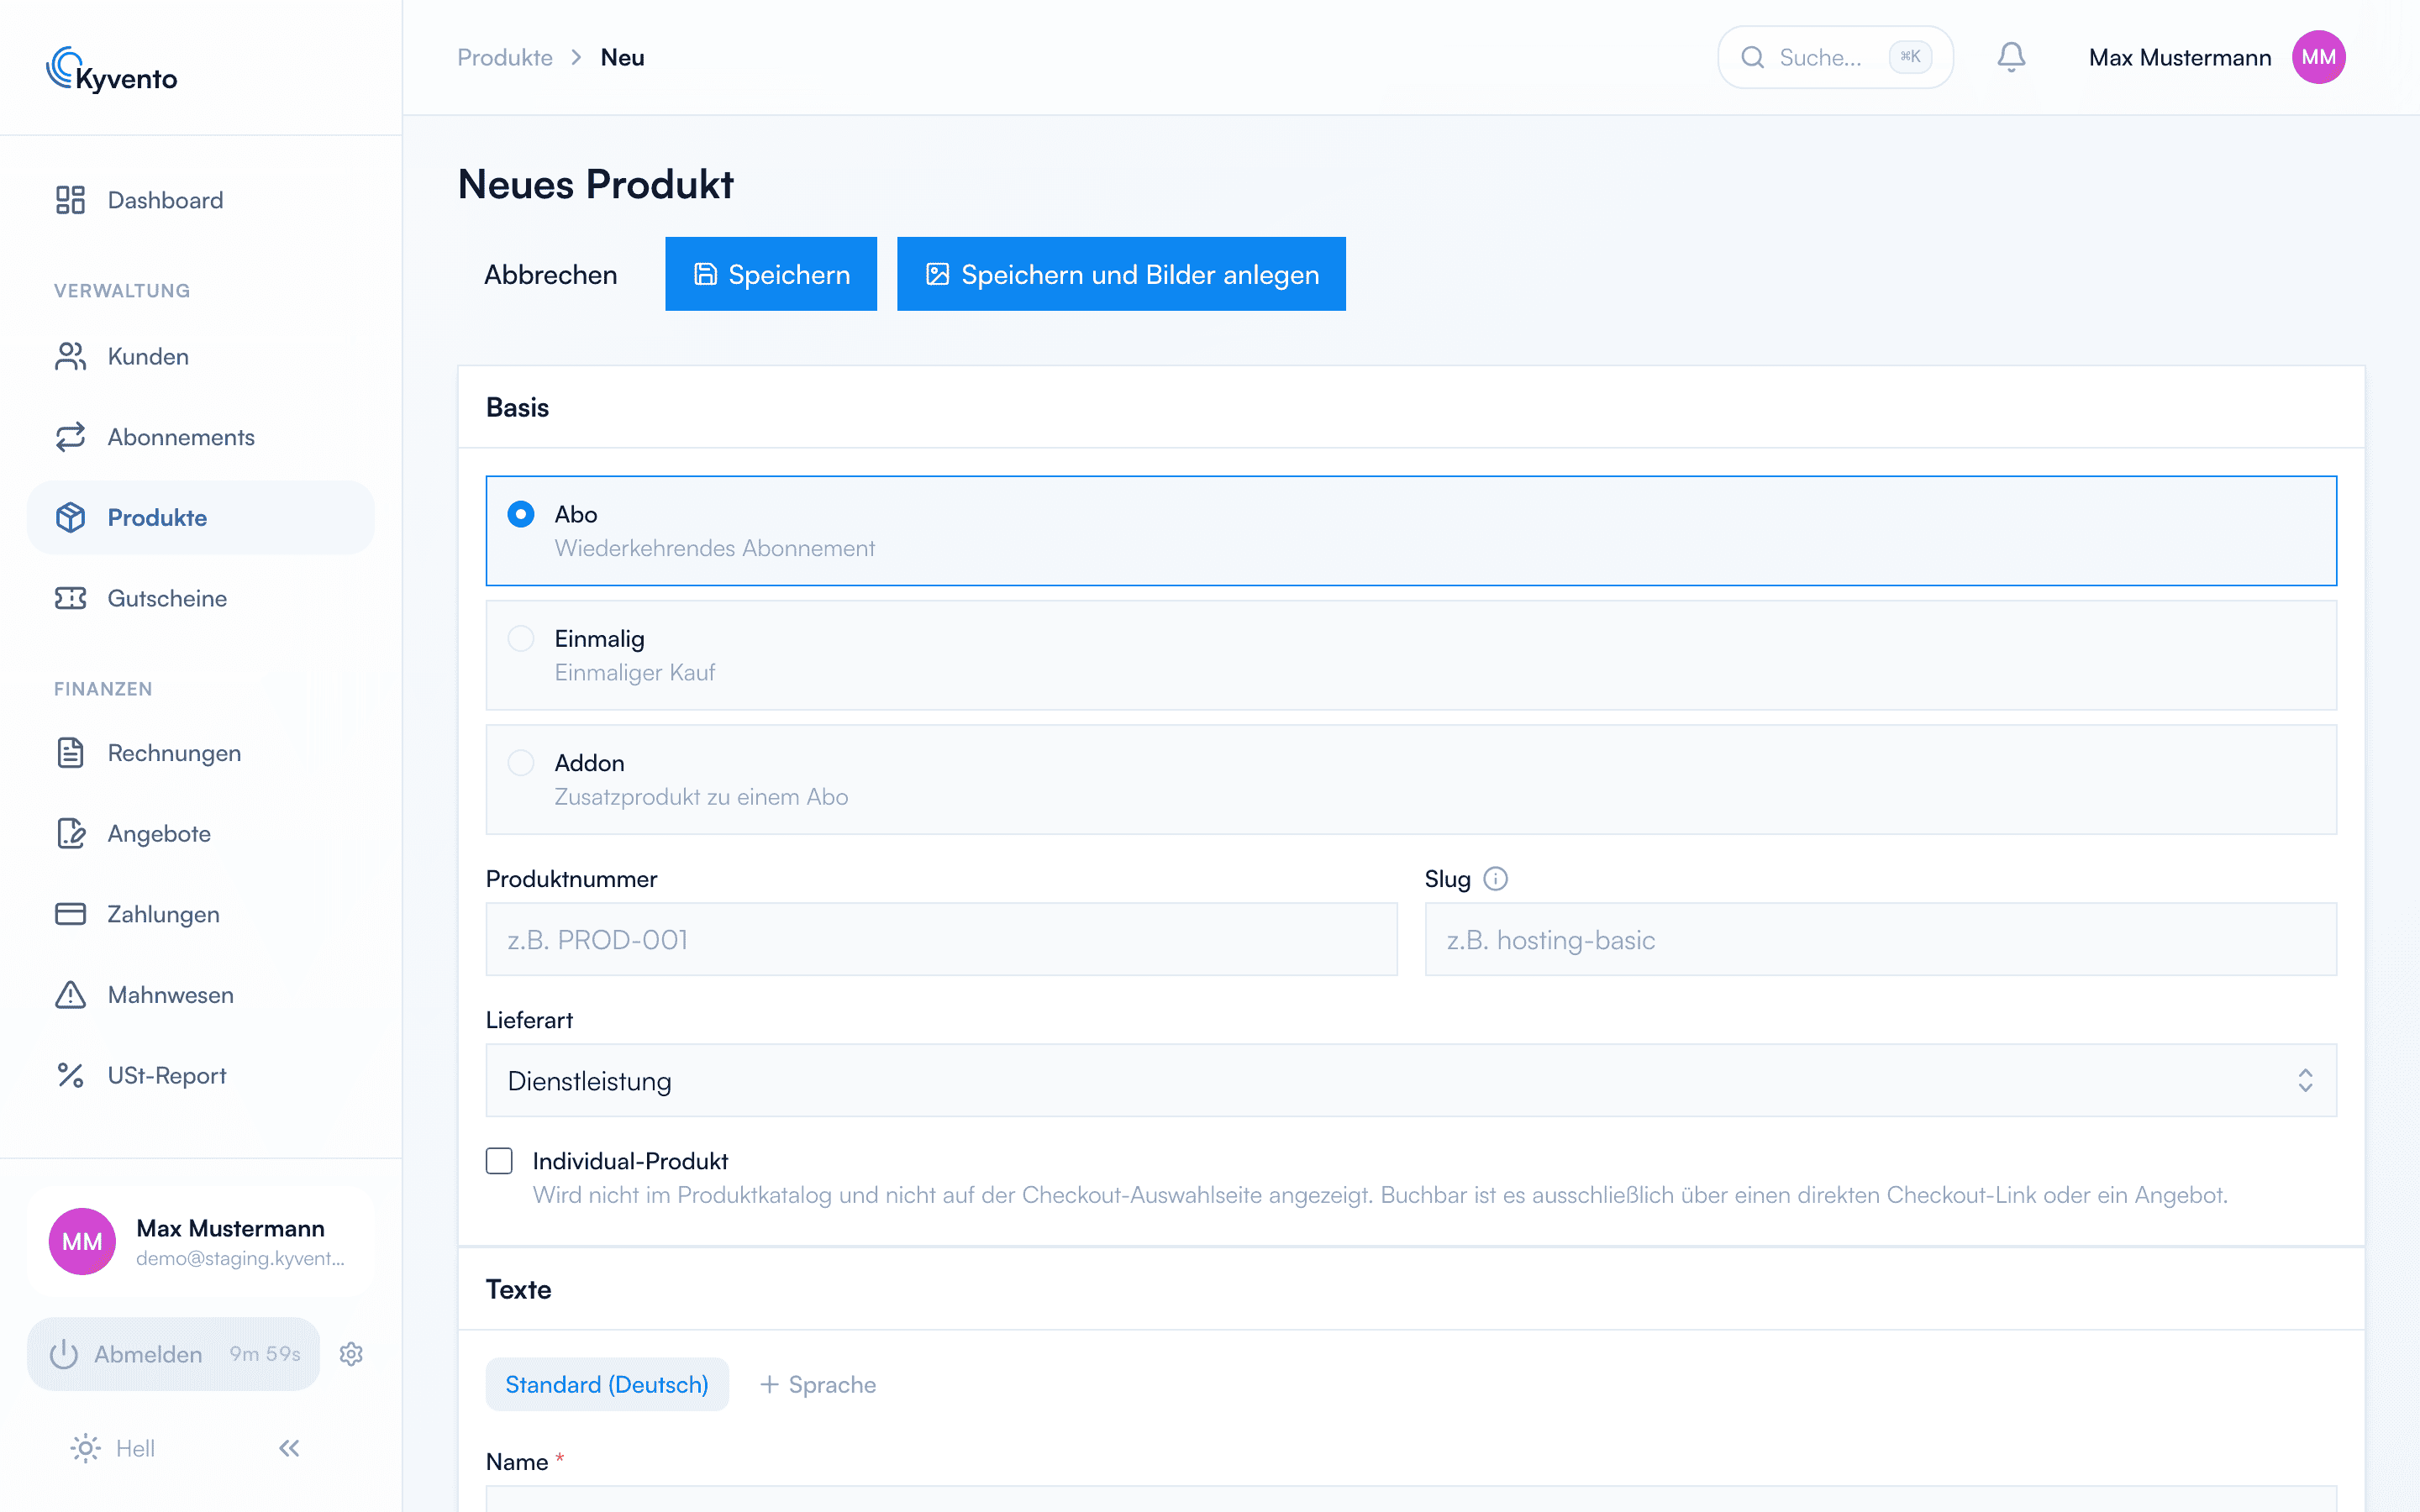This screenshot has width=2420, height=1512.
Task: Click the Dashboard grid icon
Action: pyautogui.click(x=70, y=200)
